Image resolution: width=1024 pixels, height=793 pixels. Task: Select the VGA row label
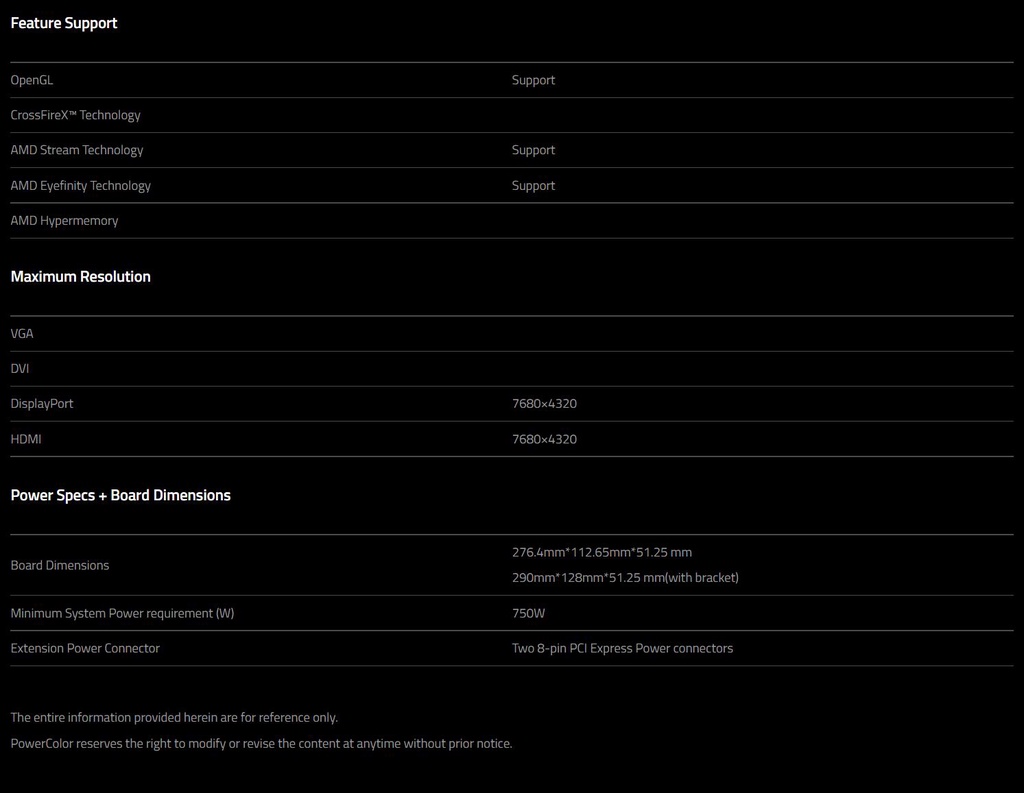[x=22, y=333]
